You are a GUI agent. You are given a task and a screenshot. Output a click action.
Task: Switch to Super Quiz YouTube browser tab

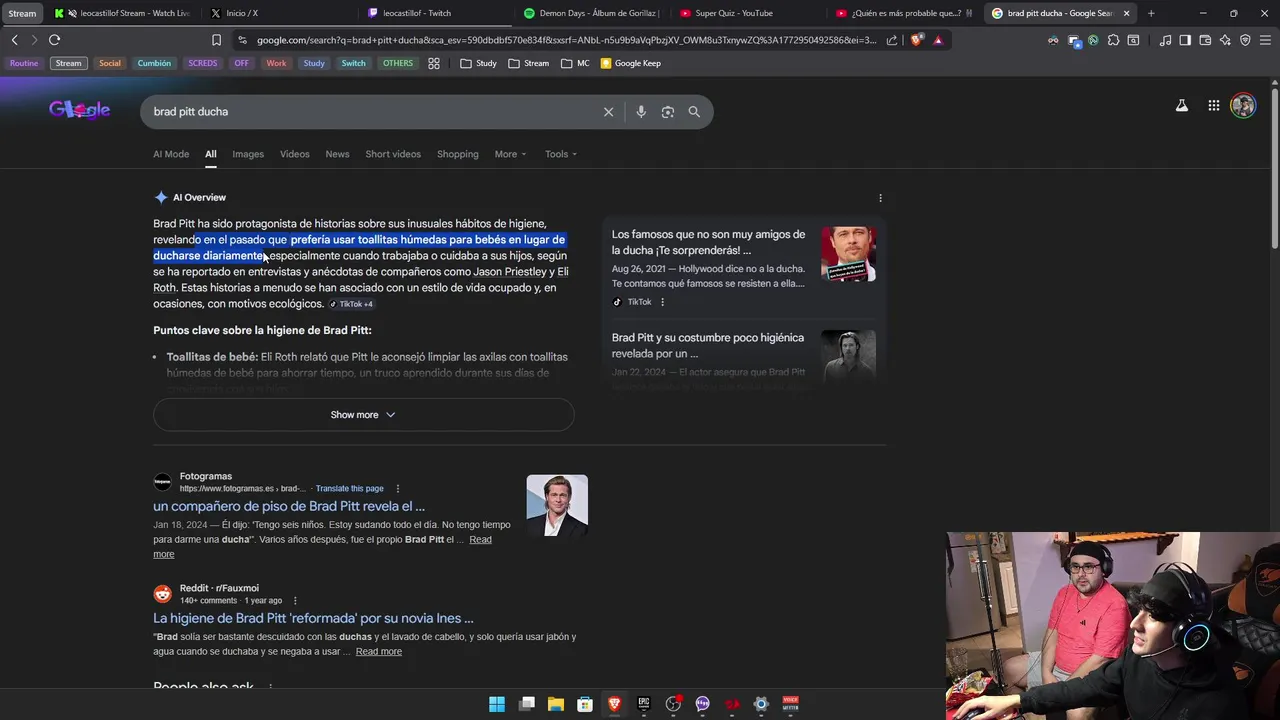pyautogui.click(x=748, y=13)
